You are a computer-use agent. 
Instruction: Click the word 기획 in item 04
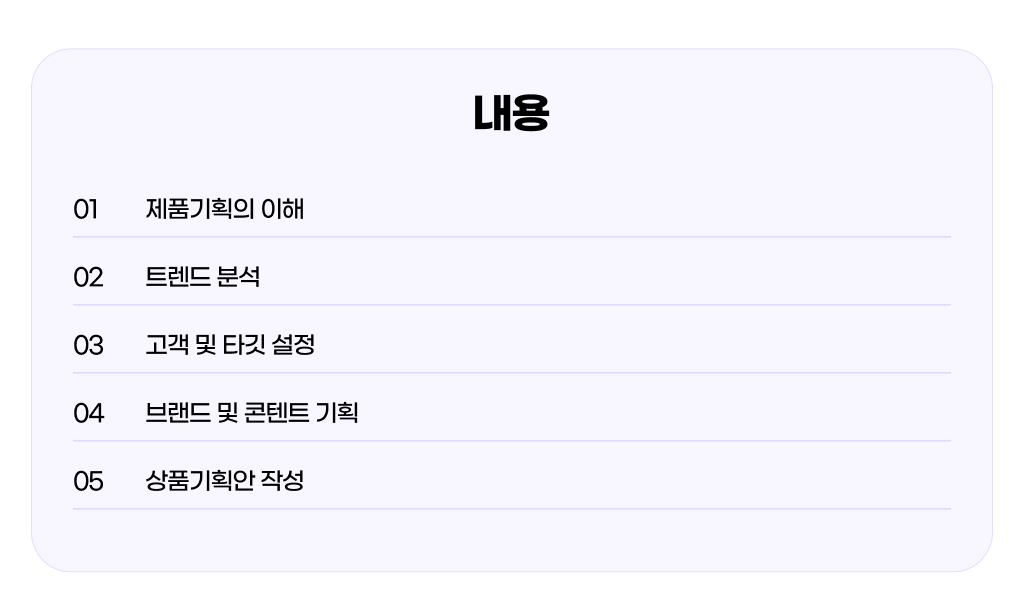click(337, 413)
